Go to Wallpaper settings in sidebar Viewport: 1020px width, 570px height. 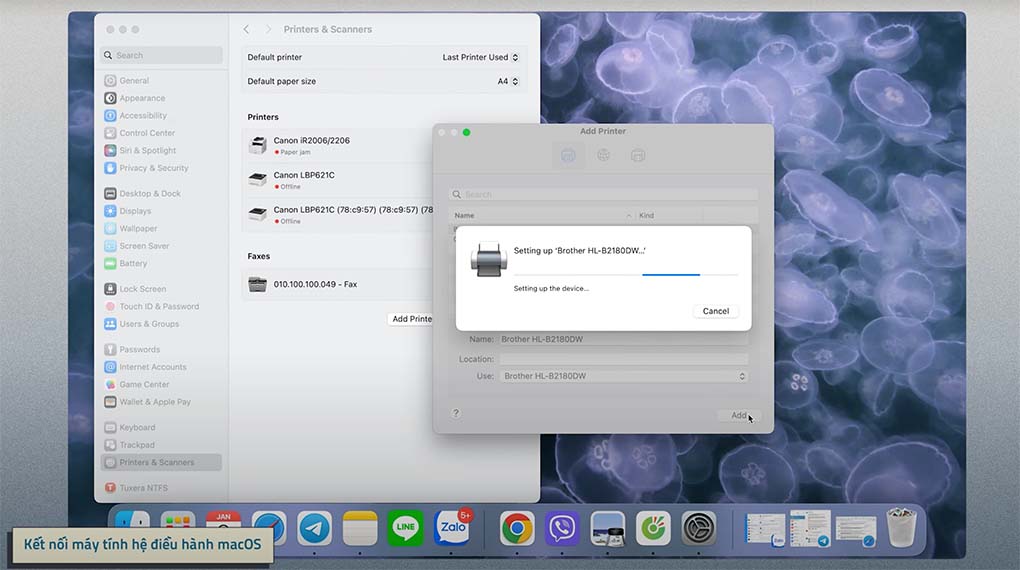click(138, 228)
